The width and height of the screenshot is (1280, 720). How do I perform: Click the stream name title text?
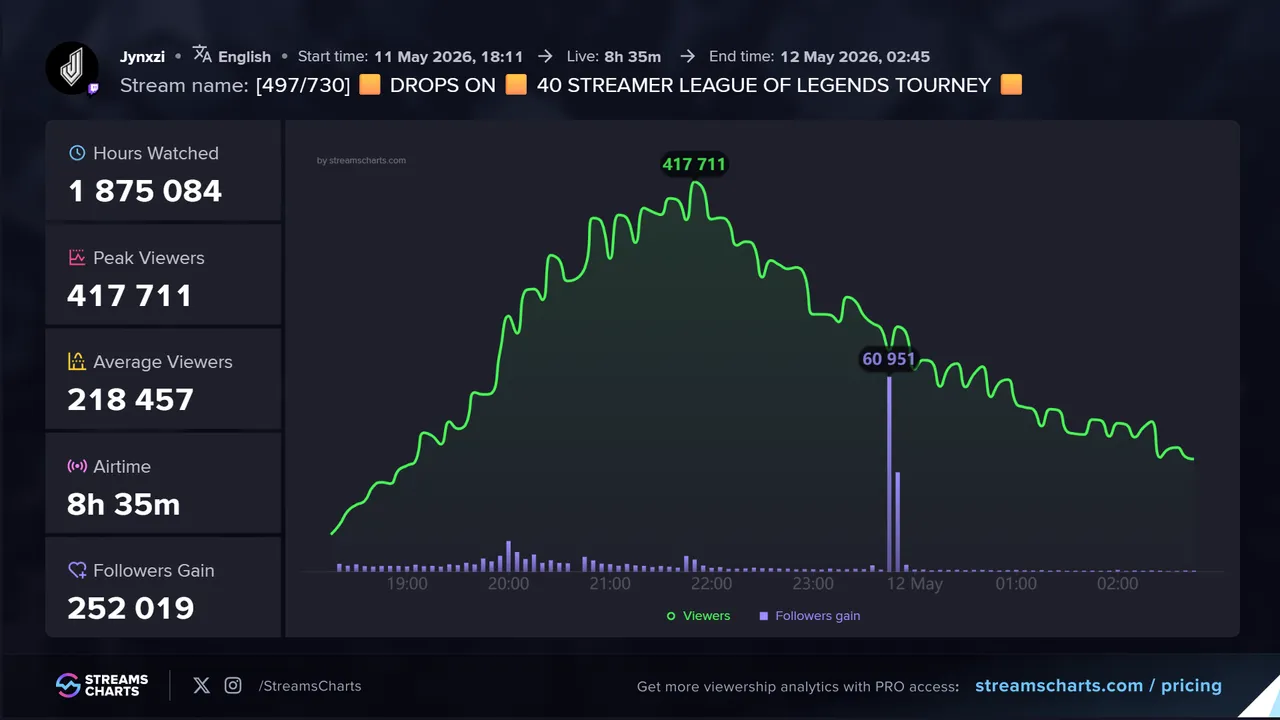tap(639, 85)
